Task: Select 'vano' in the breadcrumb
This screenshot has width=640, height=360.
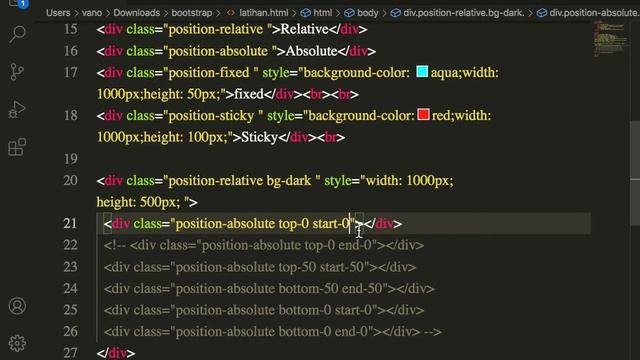Action: point(92,13)
